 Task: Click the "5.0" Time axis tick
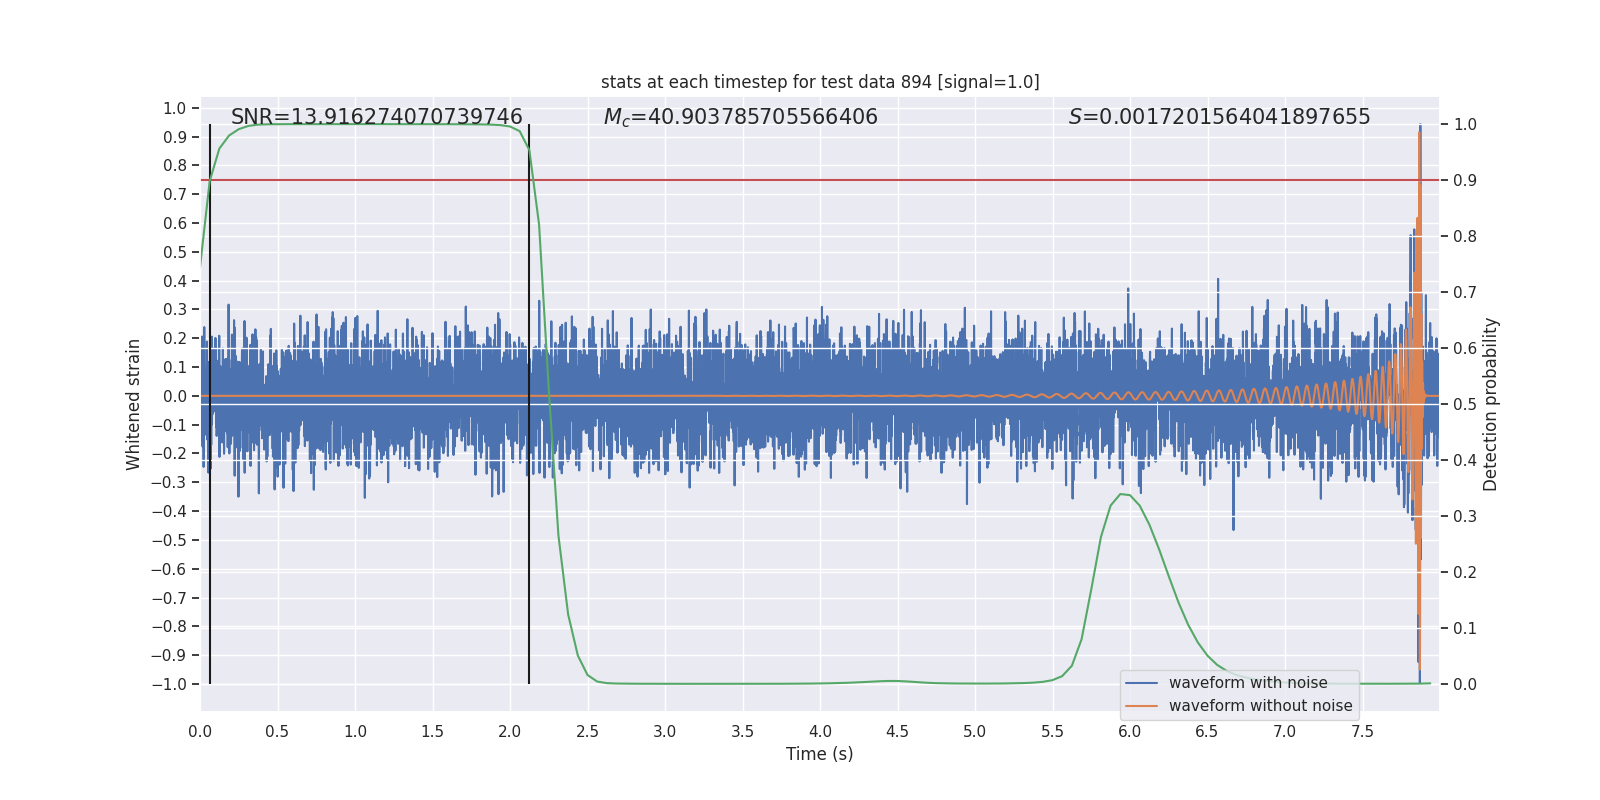tap(975, 731)
